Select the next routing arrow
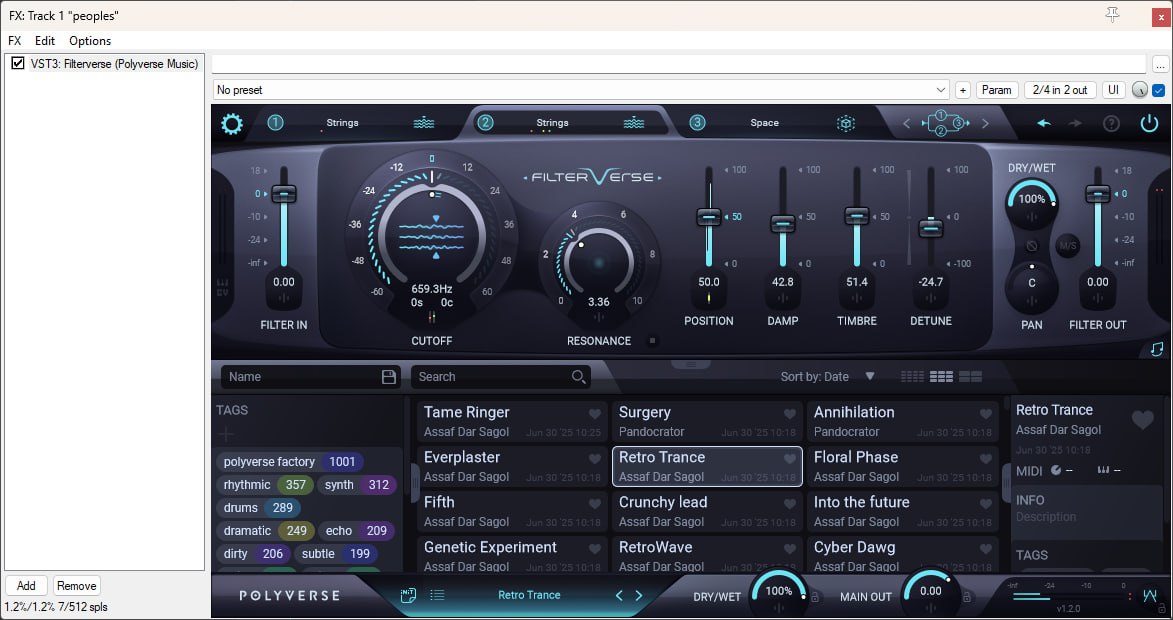 [985, 123]
